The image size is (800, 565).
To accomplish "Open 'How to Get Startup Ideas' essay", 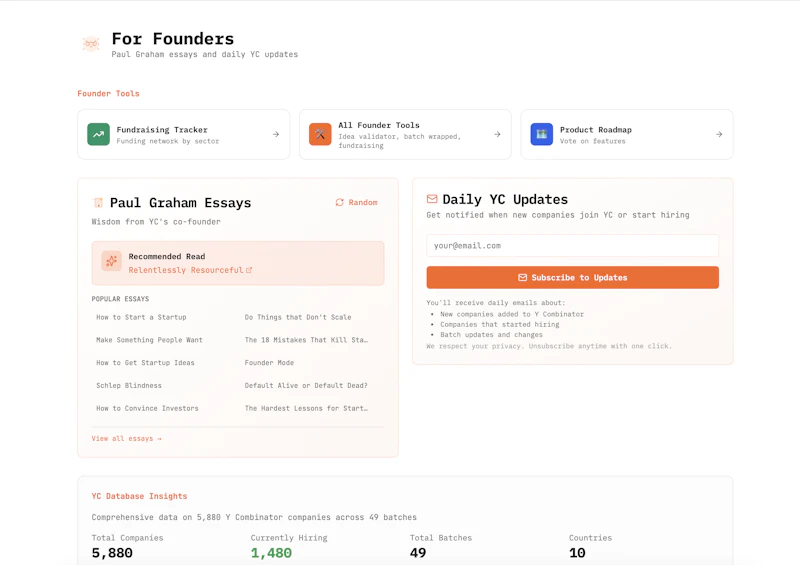I will coord(145,363).
